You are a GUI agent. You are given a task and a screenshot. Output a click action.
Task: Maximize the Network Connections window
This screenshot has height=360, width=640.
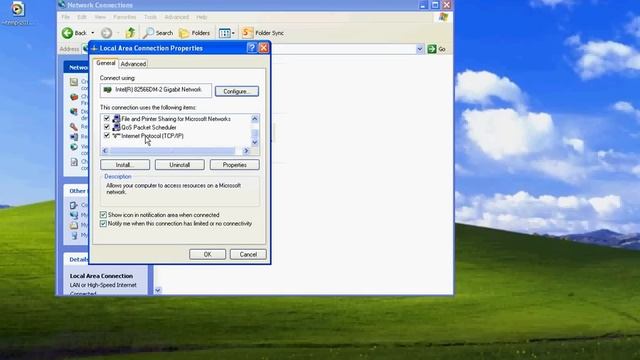[435, 4]
